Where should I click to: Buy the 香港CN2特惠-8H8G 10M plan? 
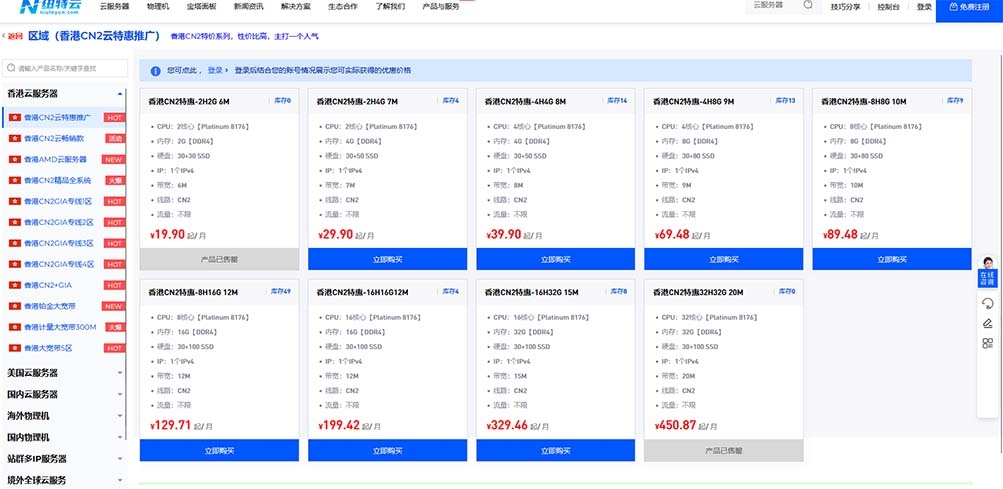[x=892, y=259]
